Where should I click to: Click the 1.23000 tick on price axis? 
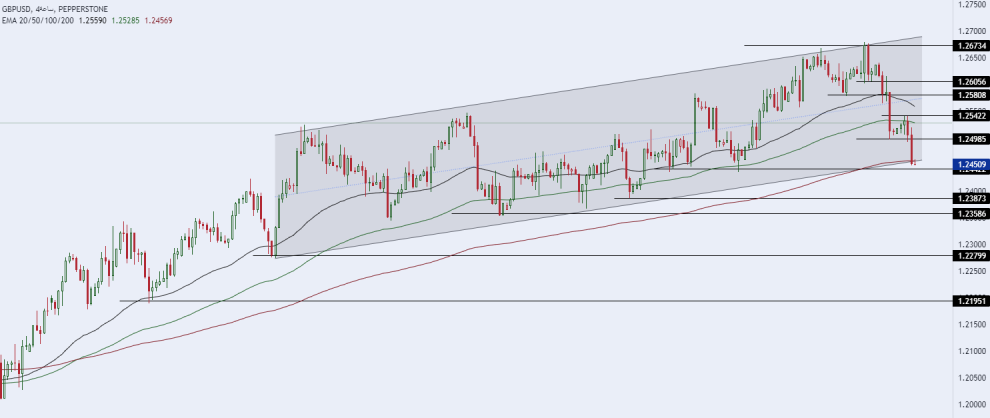point(972,244)
